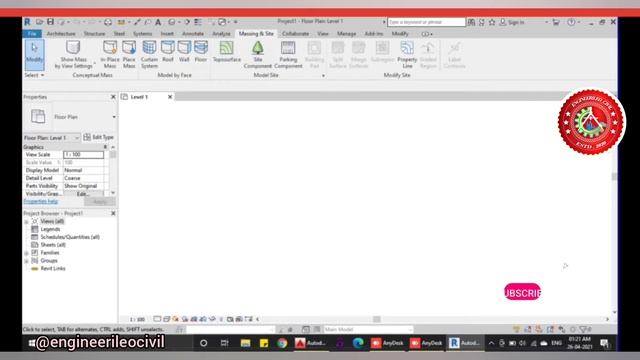Click Show Mass by View Settings
640x360 pixels.
pyautogui.click(x=73, y=54)
